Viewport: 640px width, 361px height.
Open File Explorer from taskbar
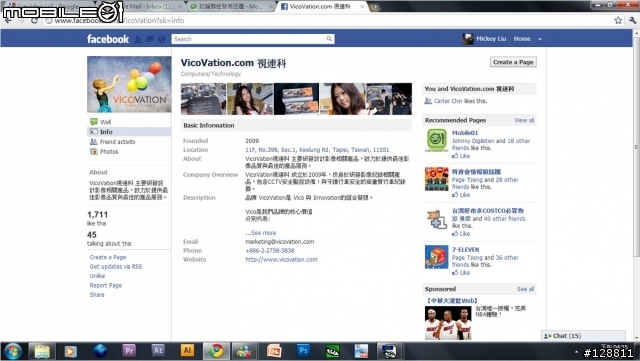[x=42, y=351]
